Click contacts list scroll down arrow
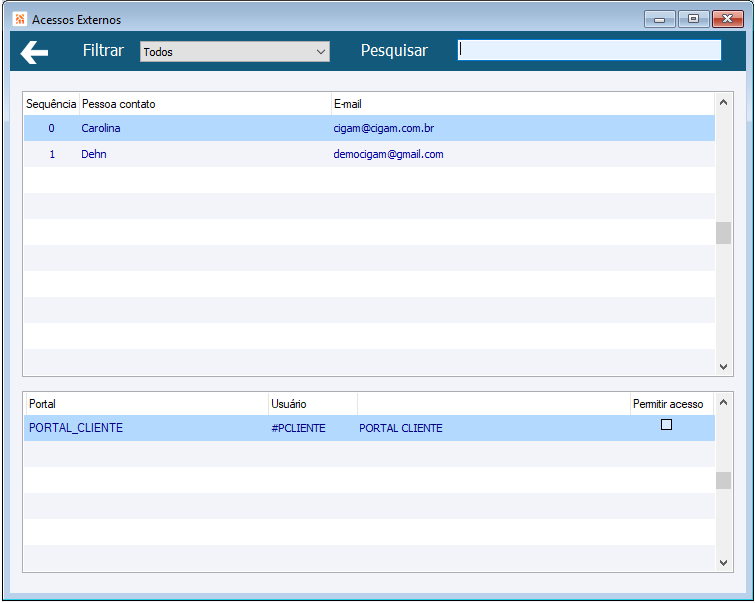Screen dimensions: 755x603 (x=723, y=367)
